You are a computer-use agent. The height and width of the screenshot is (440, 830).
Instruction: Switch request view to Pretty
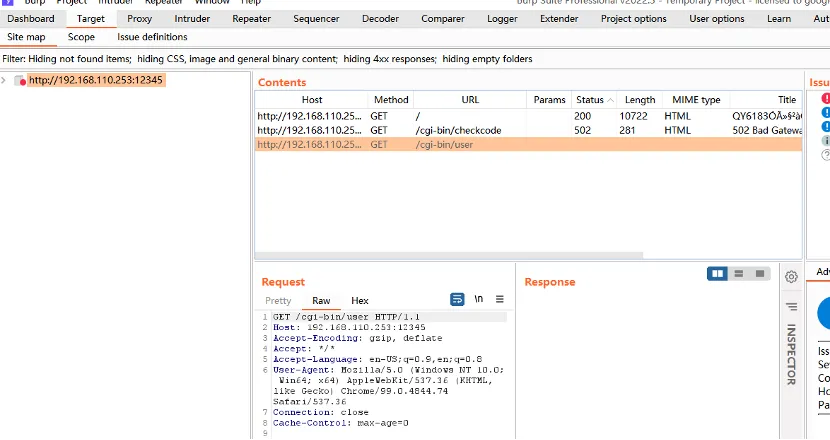(x=278, y=301)
